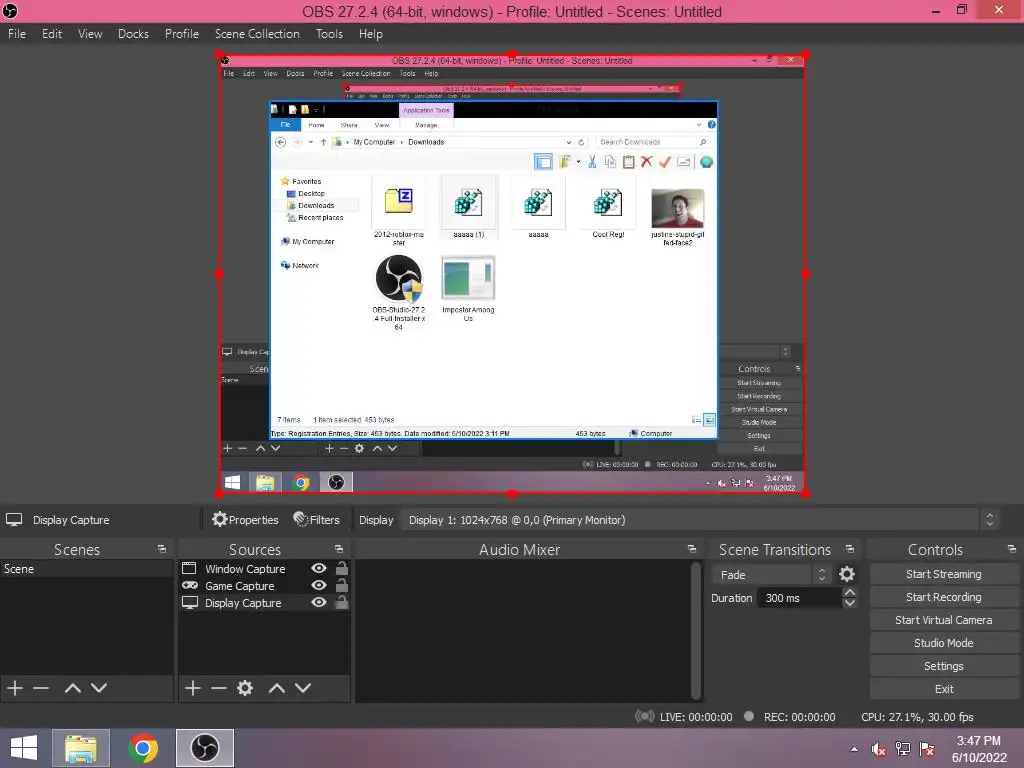
Task: Click Start Streaming button
Action: (944, 574)
